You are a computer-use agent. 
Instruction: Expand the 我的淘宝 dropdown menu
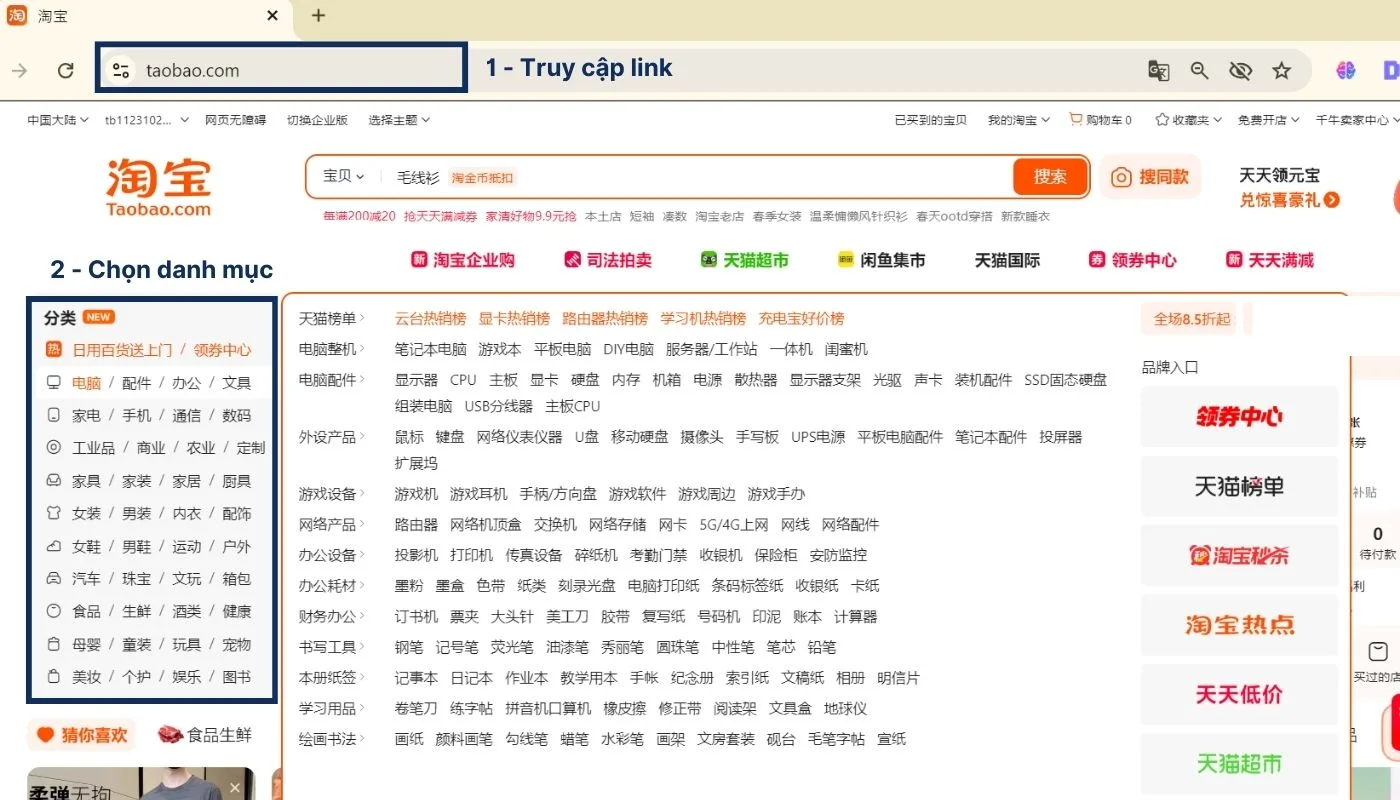point(1018,120)
